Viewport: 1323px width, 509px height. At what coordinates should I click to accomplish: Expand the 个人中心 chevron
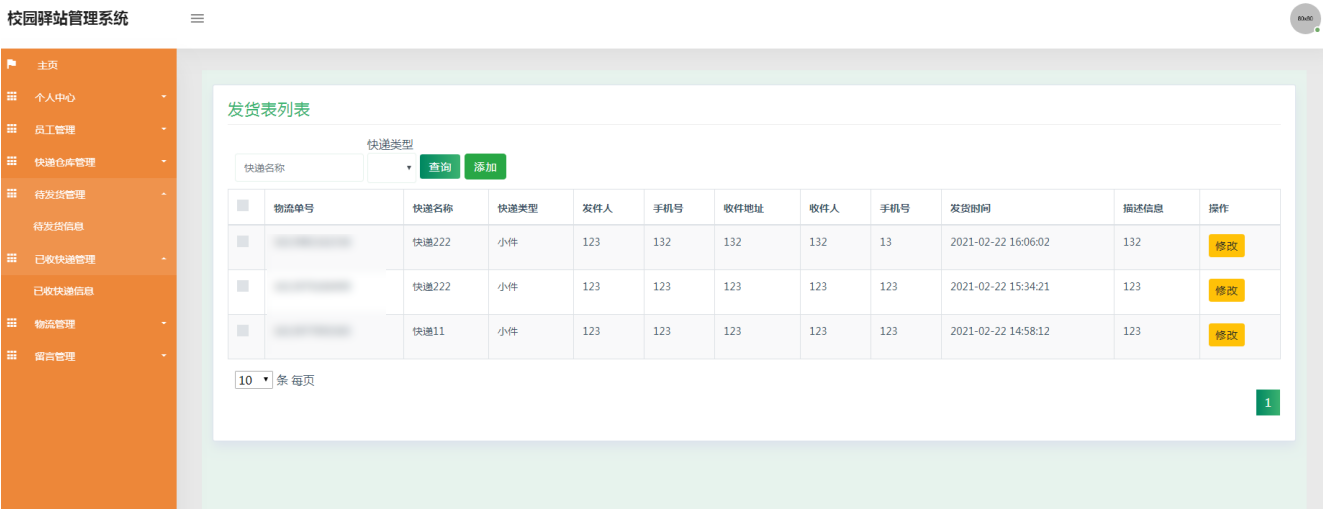point(164,97)
